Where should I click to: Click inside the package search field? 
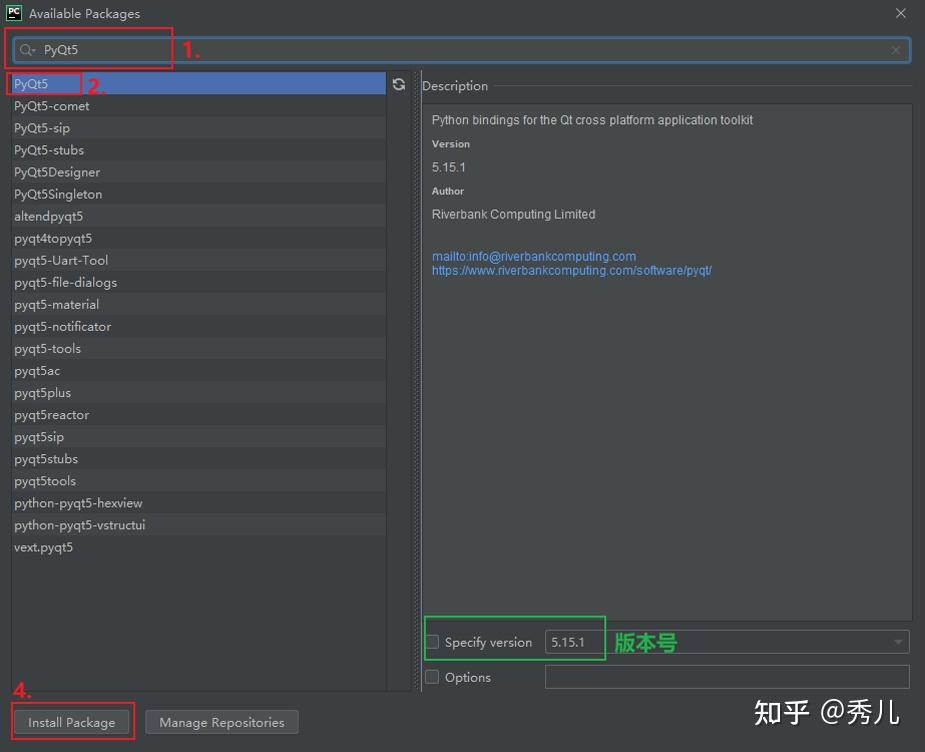click(x=100, y=48)
